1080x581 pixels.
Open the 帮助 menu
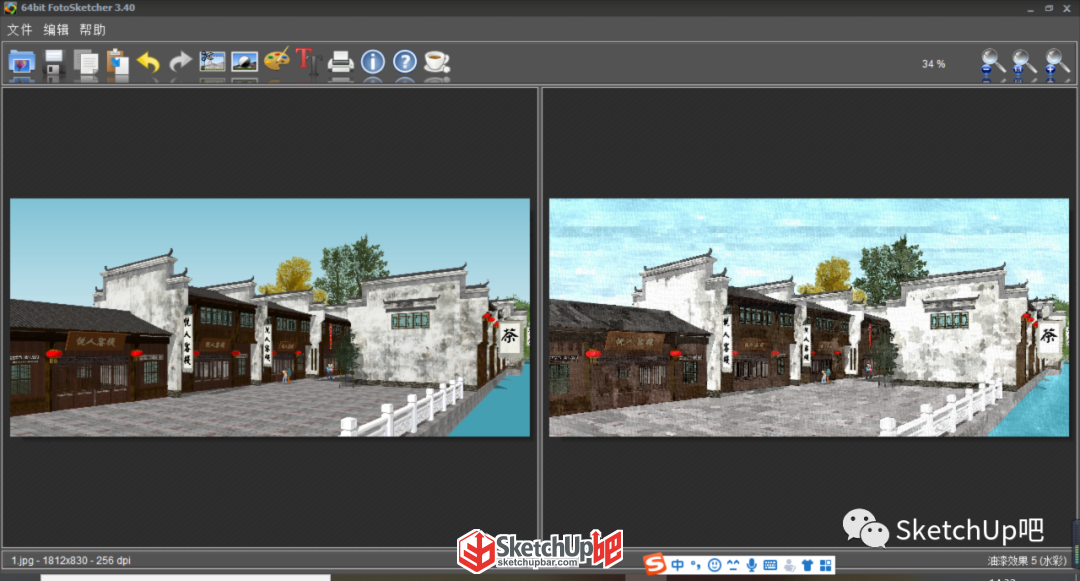tap(92, 30)
